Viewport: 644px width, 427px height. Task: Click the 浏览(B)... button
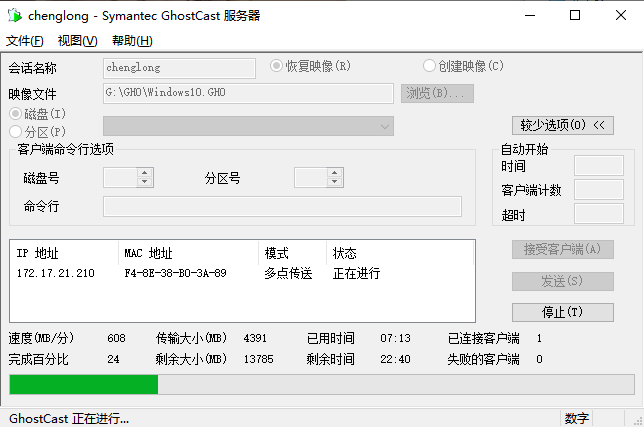(437, 93)
